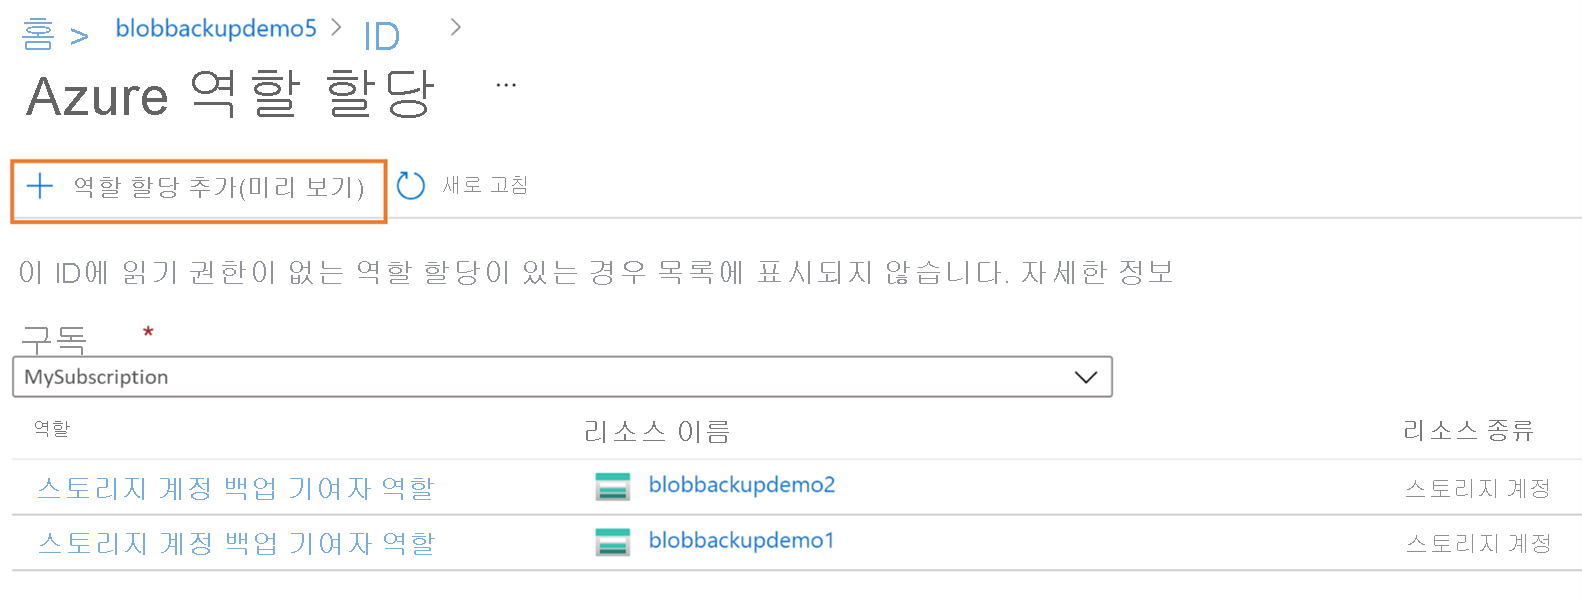Image resolution: width=1582 pixels, height=604 pixels.
Task: Click the refresh circular arrow icon
Action: pyautogui.click(x=411, y=186)
